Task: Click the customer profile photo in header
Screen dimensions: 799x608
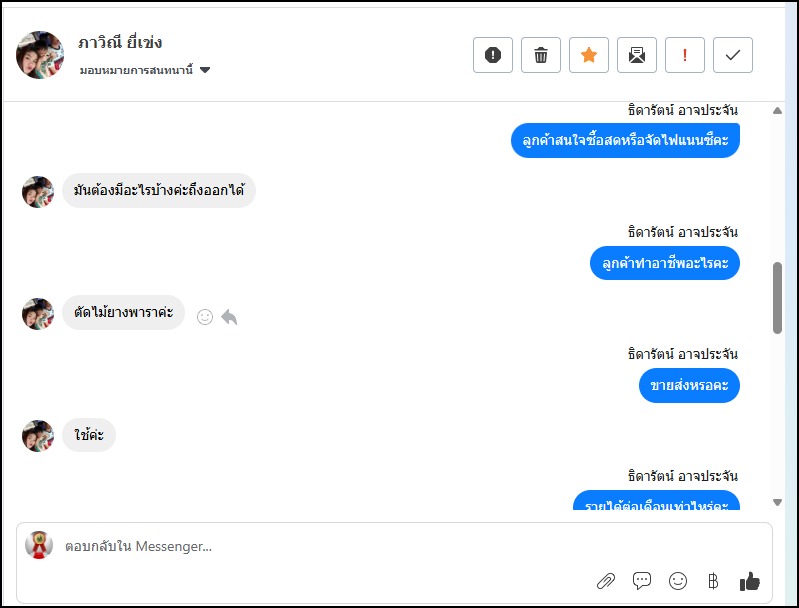Action: [40, 55]
